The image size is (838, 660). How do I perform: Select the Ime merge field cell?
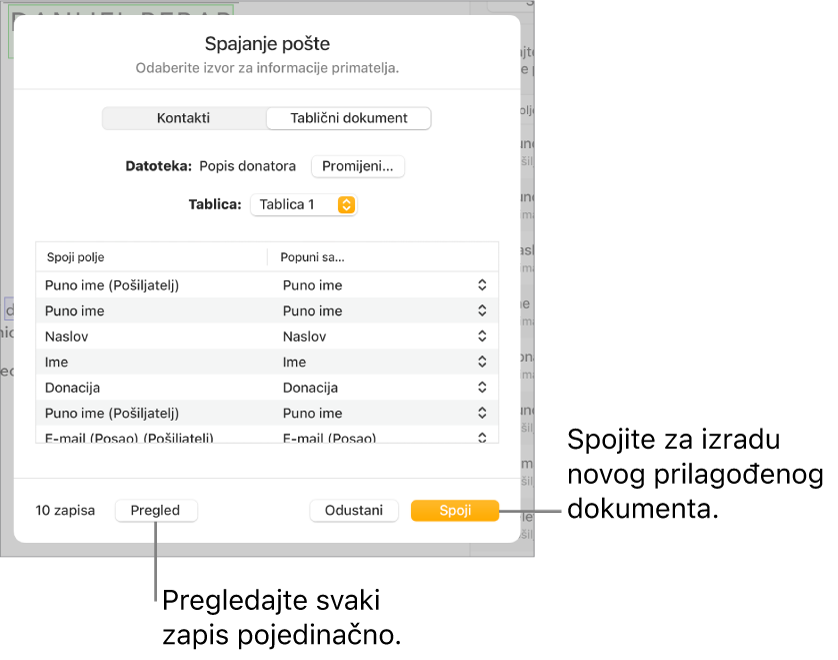pyautogui.click(x=56, y=362)
